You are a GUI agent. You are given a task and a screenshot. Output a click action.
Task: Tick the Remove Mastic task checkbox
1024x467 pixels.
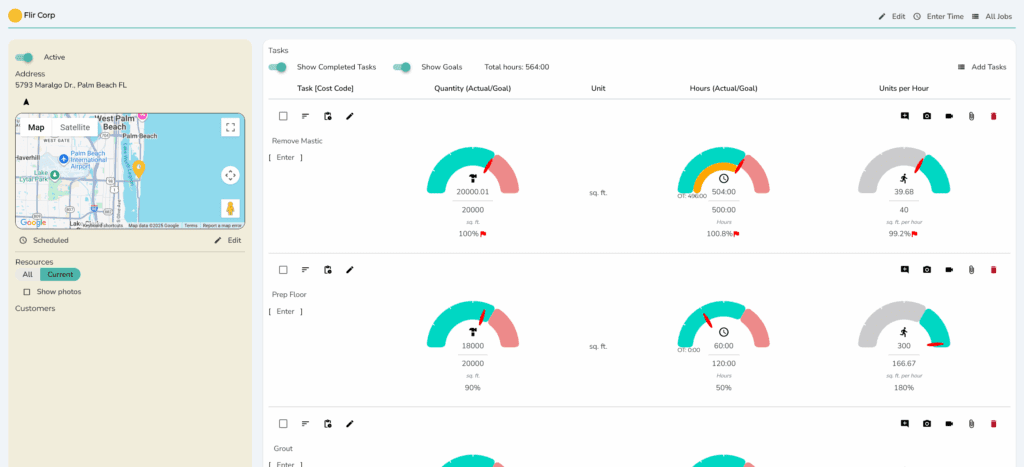283,116
